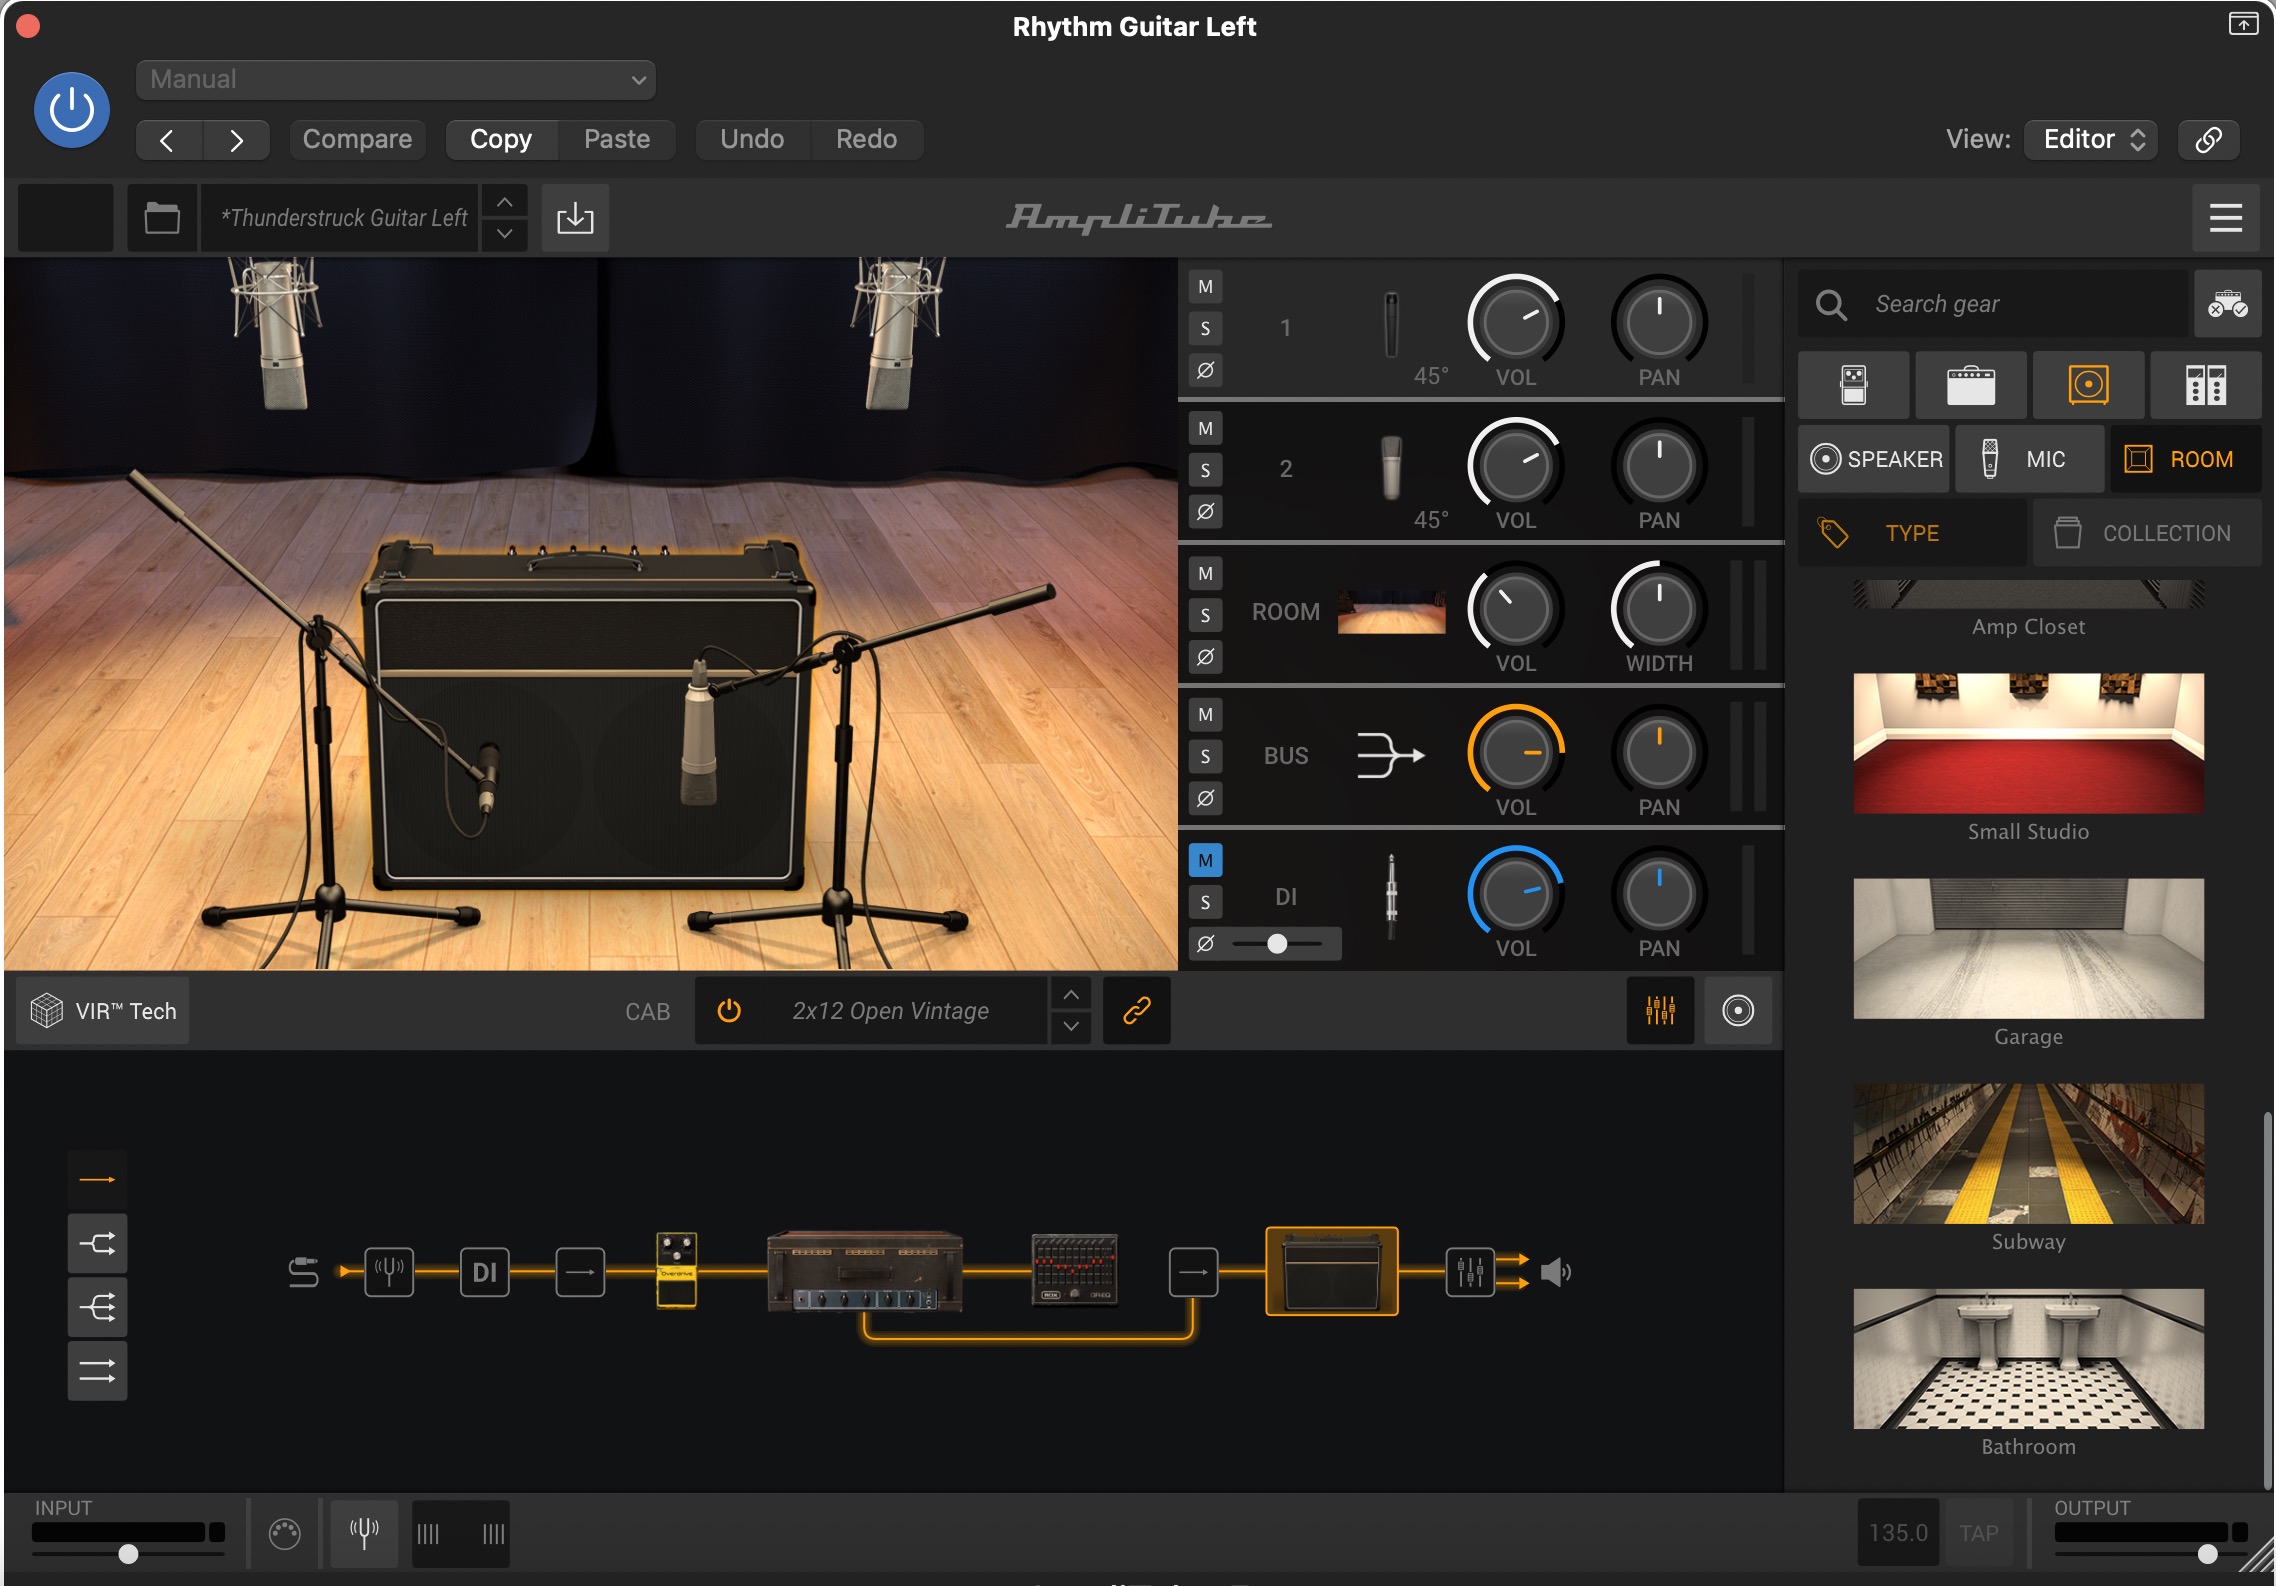Click the Paste button
The width and height of the screenshot is (2276, 1586).
pos(617,139)
